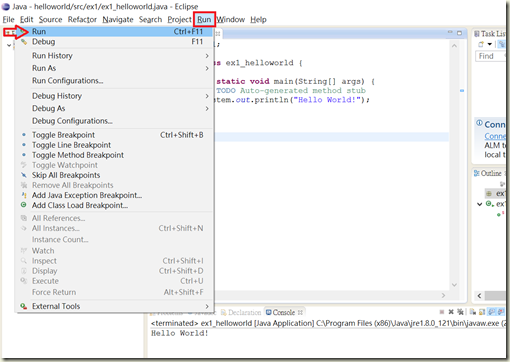Viewport: 510px width, 362px height.
Task: Click the editor scroll-up arrow
Action: (454, 46)
